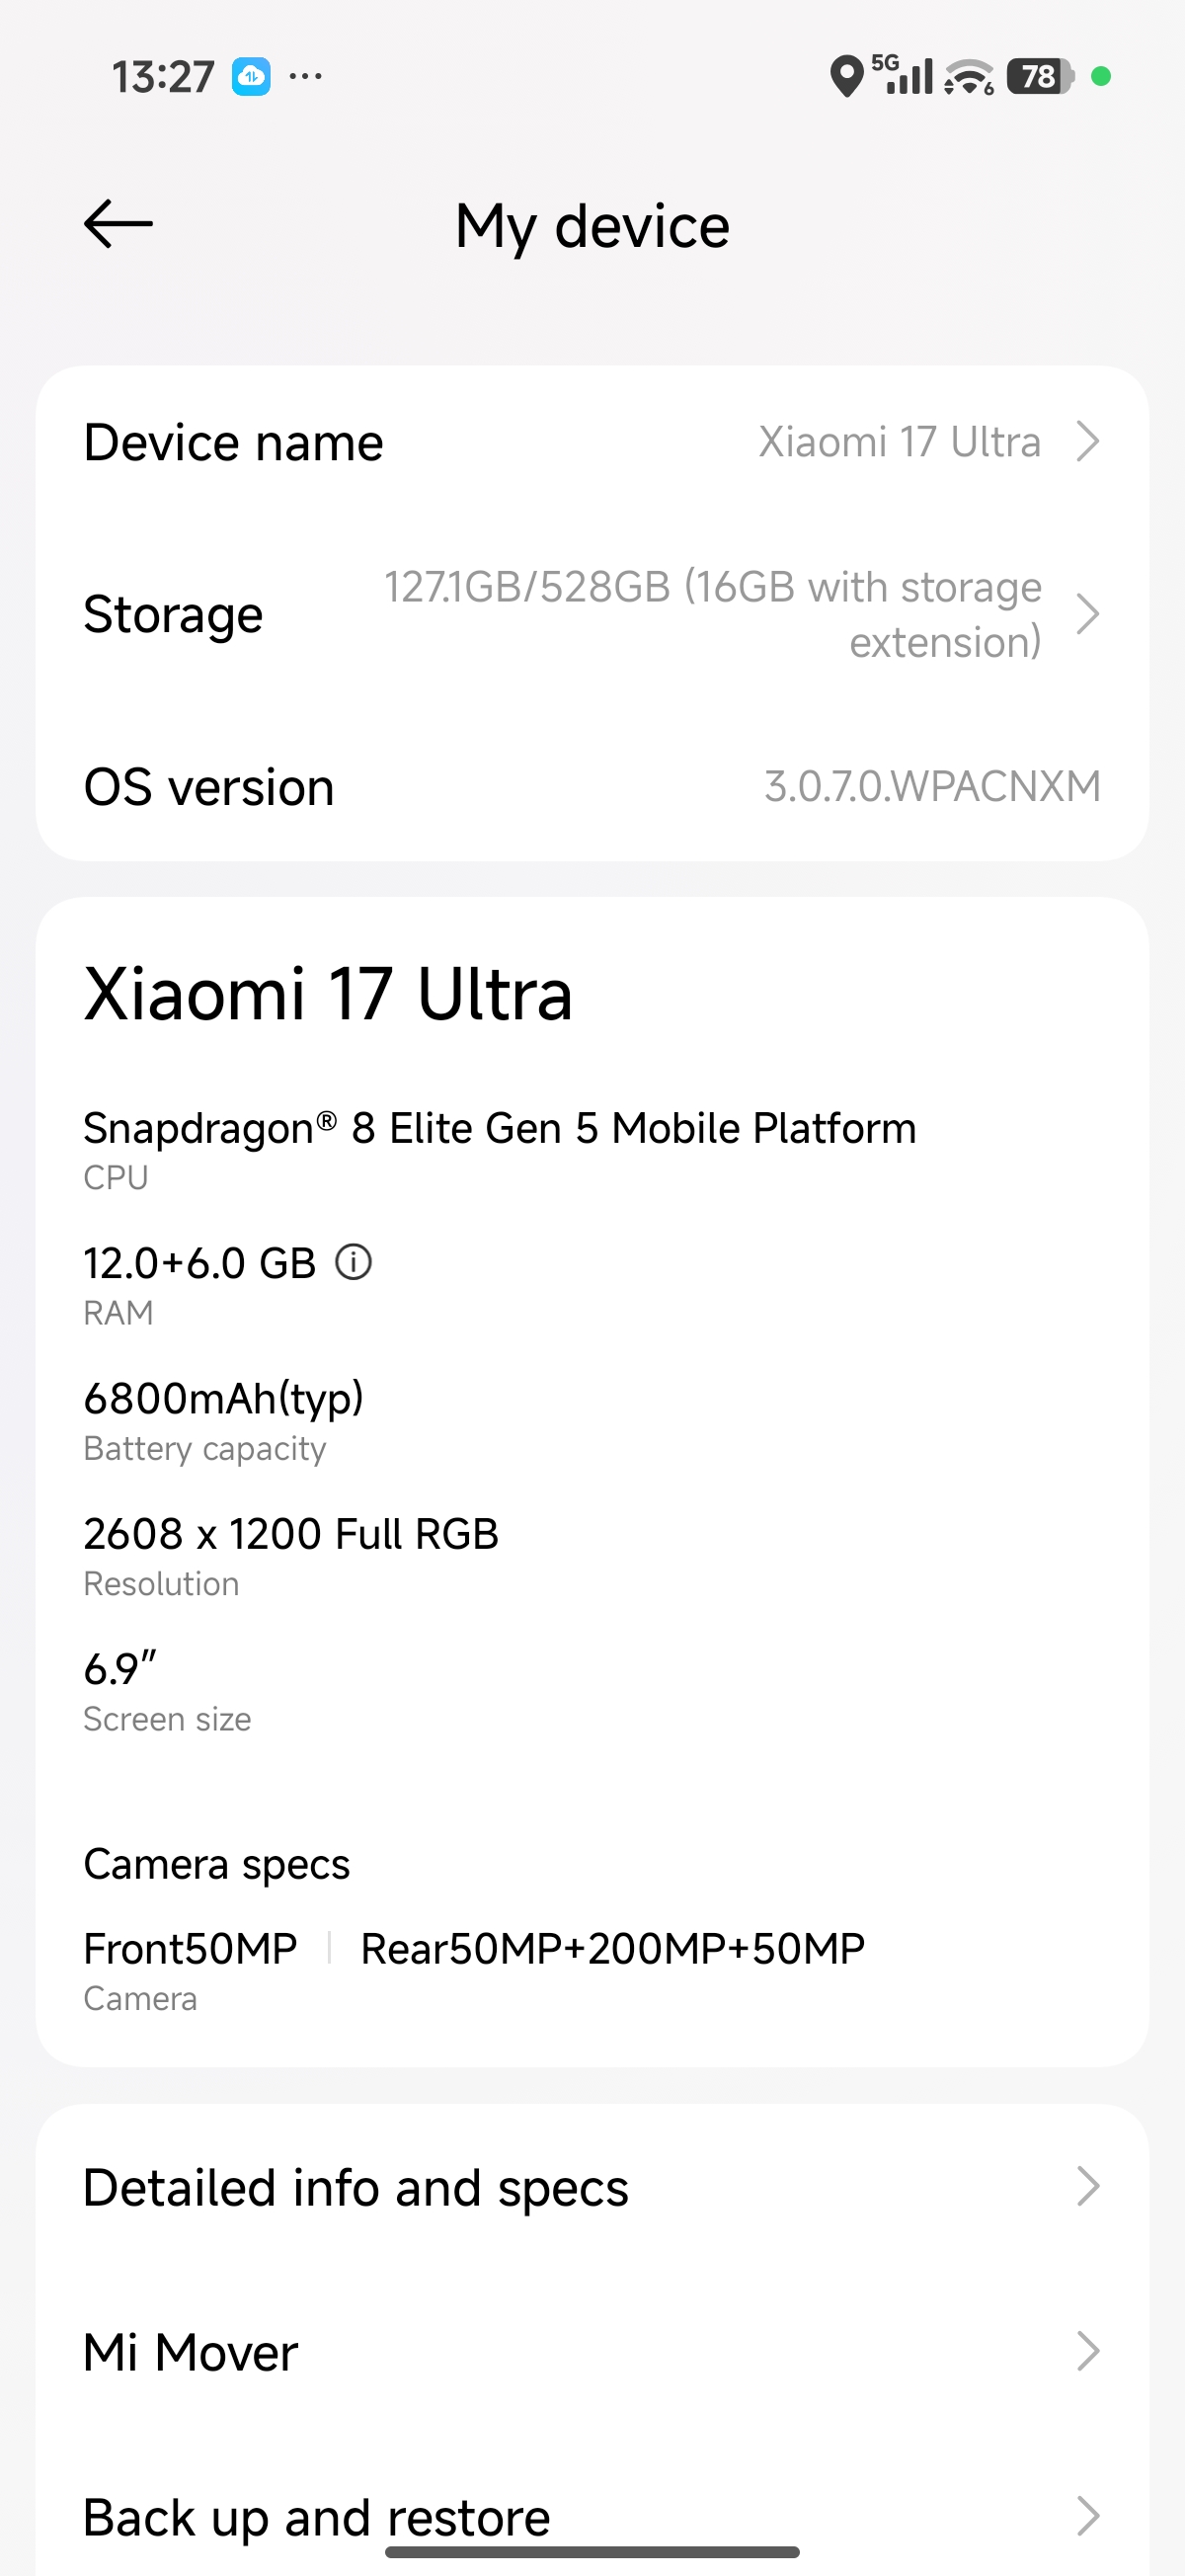Open Detailed info and specs chevron

(1088, 2187)
